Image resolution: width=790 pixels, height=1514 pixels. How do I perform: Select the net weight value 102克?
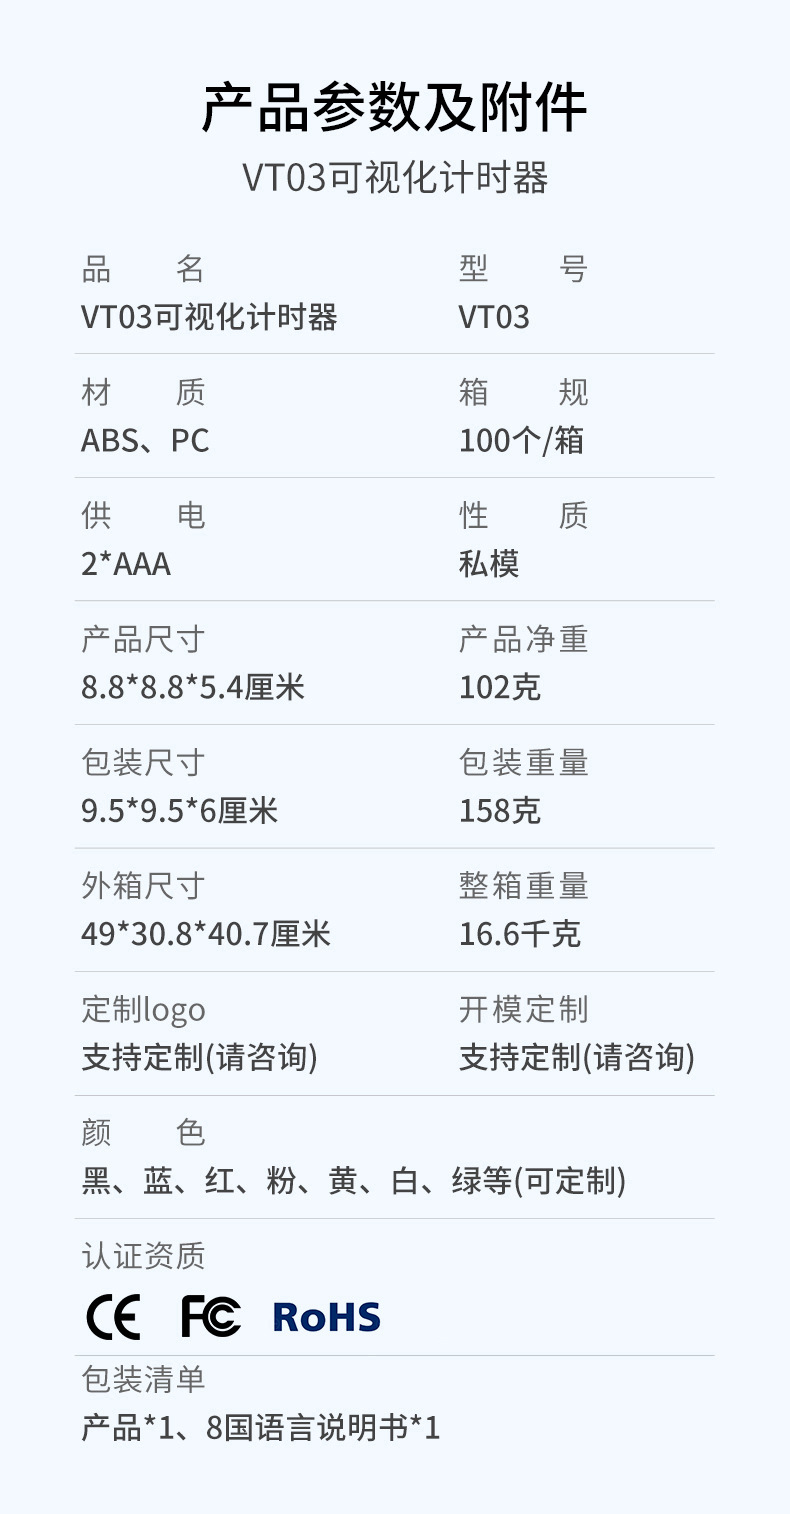coord(500,688)
